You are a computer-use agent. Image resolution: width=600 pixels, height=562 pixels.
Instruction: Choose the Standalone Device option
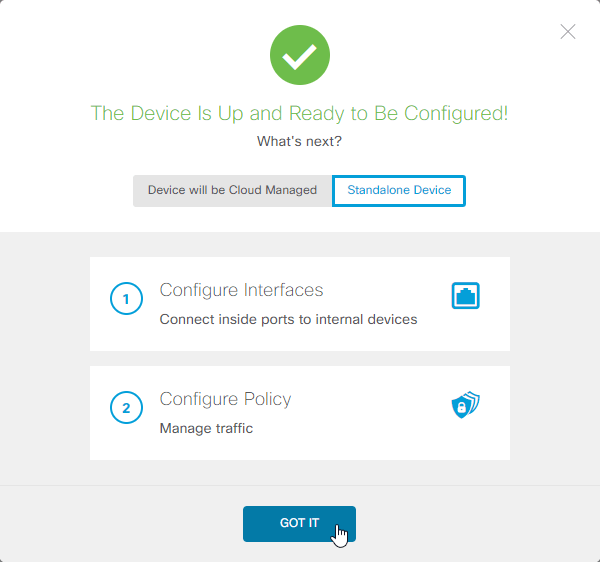click(399, 191)
